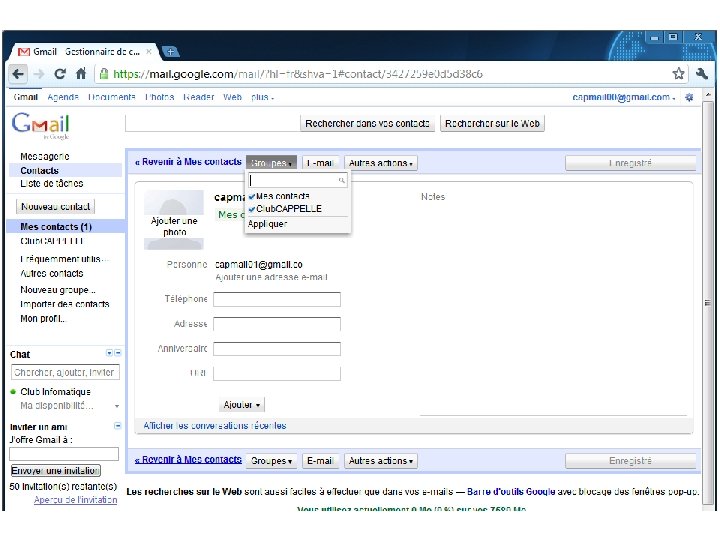Click the magnifier in group search box
Image resolution: width=720 pixels, height=540 pixels.
click(342, 180)
